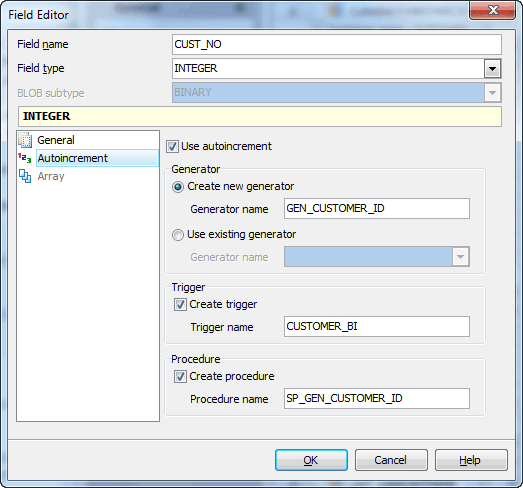Select the Use existing generator option
The width and height of the screenshot is (523, 488).
point(178,235)
